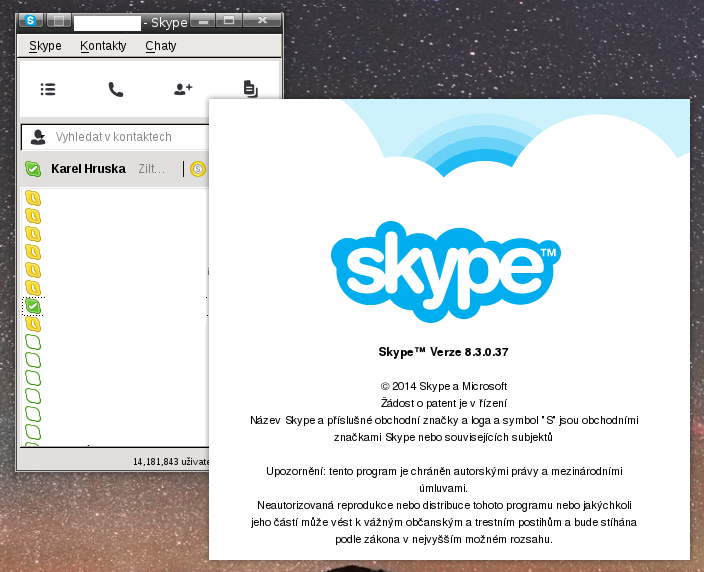Image resolution: width=704 pixels, height=572 pixels.
Task: Click the Skype icon in the window title bar
Action: [x=31, y=21]
